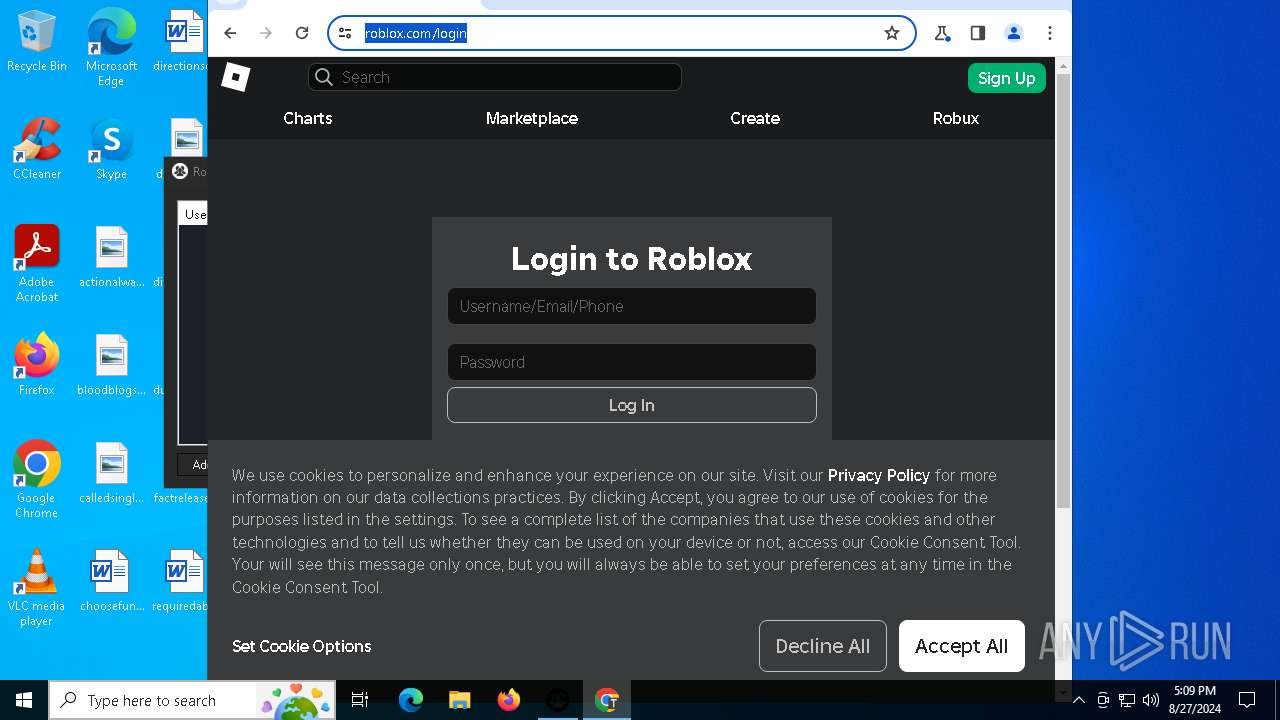Show hidden system tray icons
Viewport: 1280px width, 720px height.
[1079, 700]
